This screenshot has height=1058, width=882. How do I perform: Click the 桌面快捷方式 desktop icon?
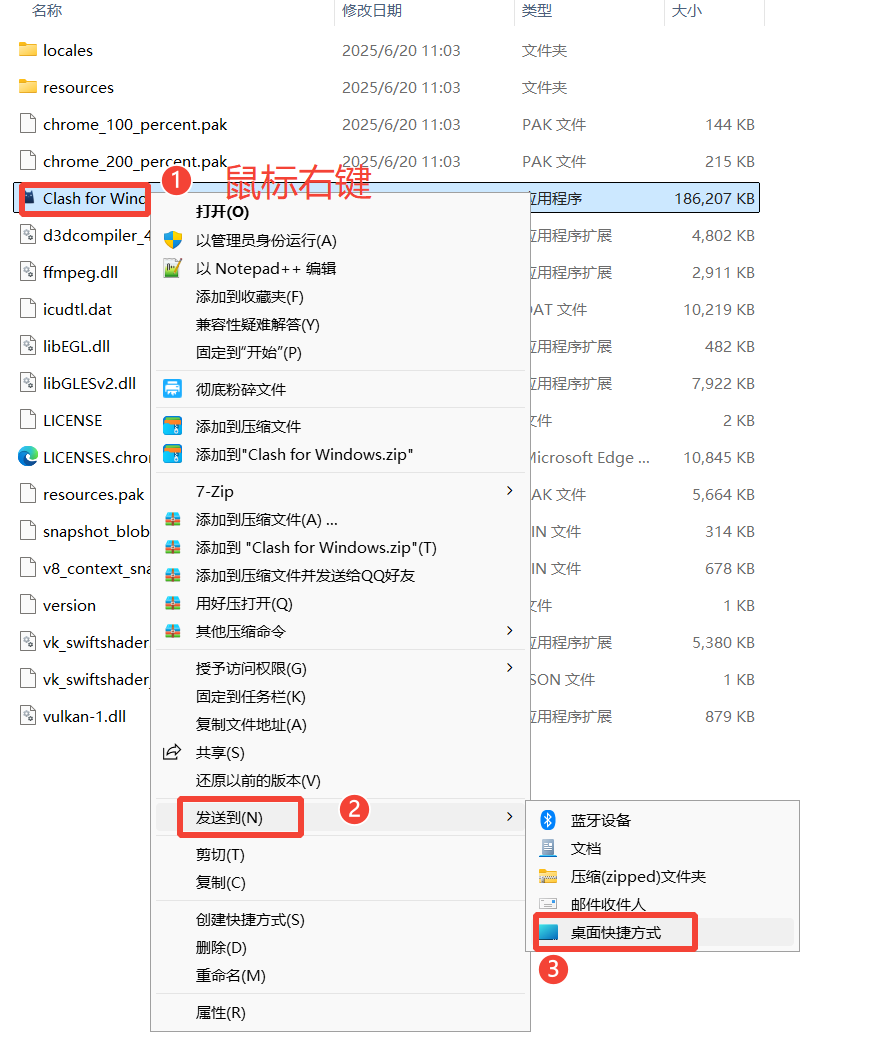click(x=548, y=933)
